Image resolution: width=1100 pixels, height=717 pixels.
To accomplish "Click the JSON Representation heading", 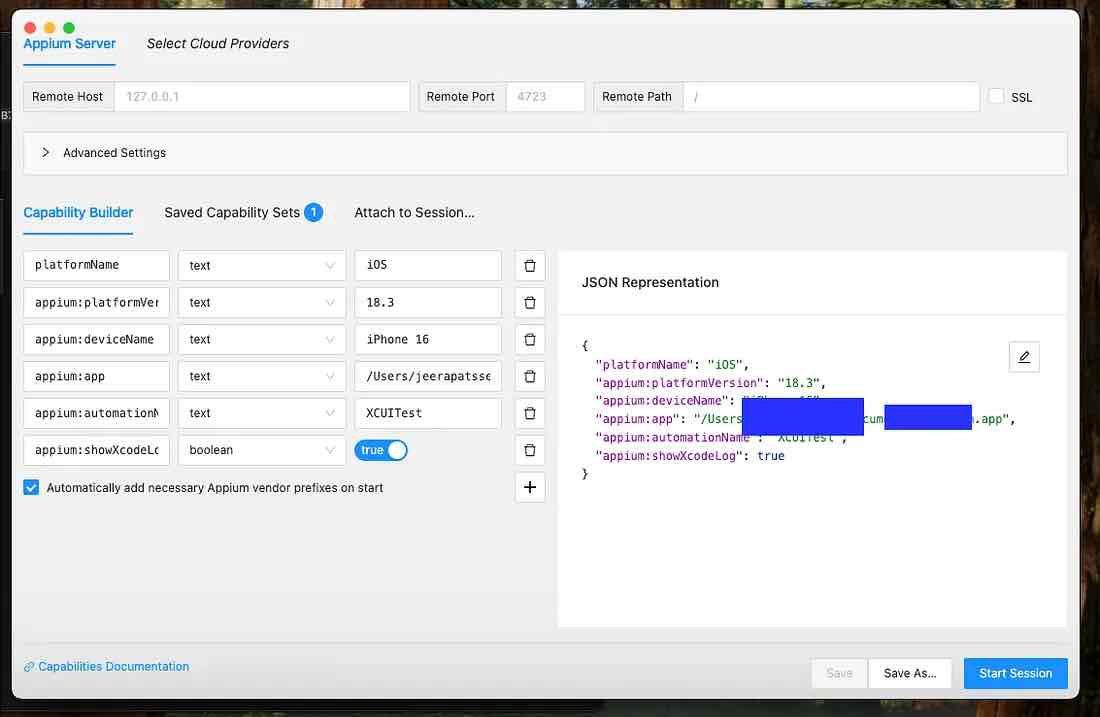I will [650, 283].
